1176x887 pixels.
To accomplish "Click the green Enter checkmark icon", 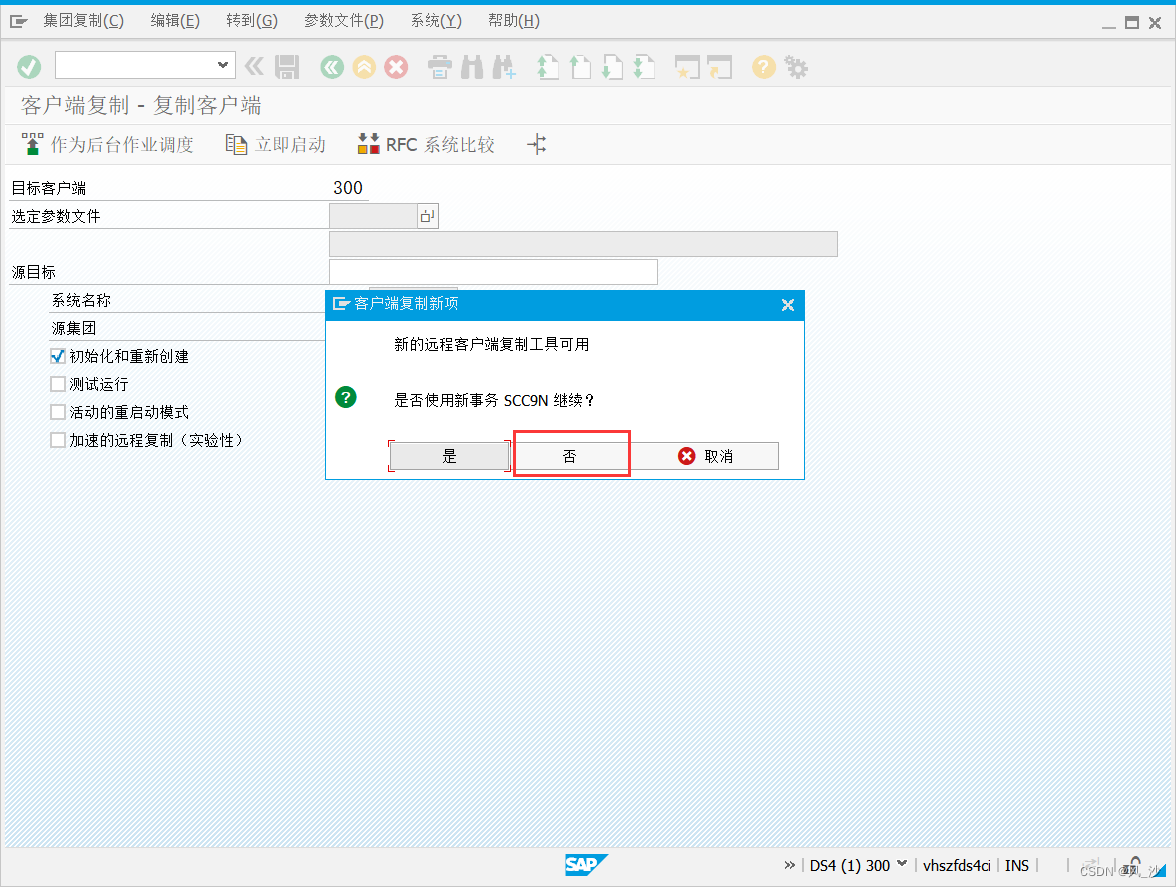I will click(x=29, y=67).
